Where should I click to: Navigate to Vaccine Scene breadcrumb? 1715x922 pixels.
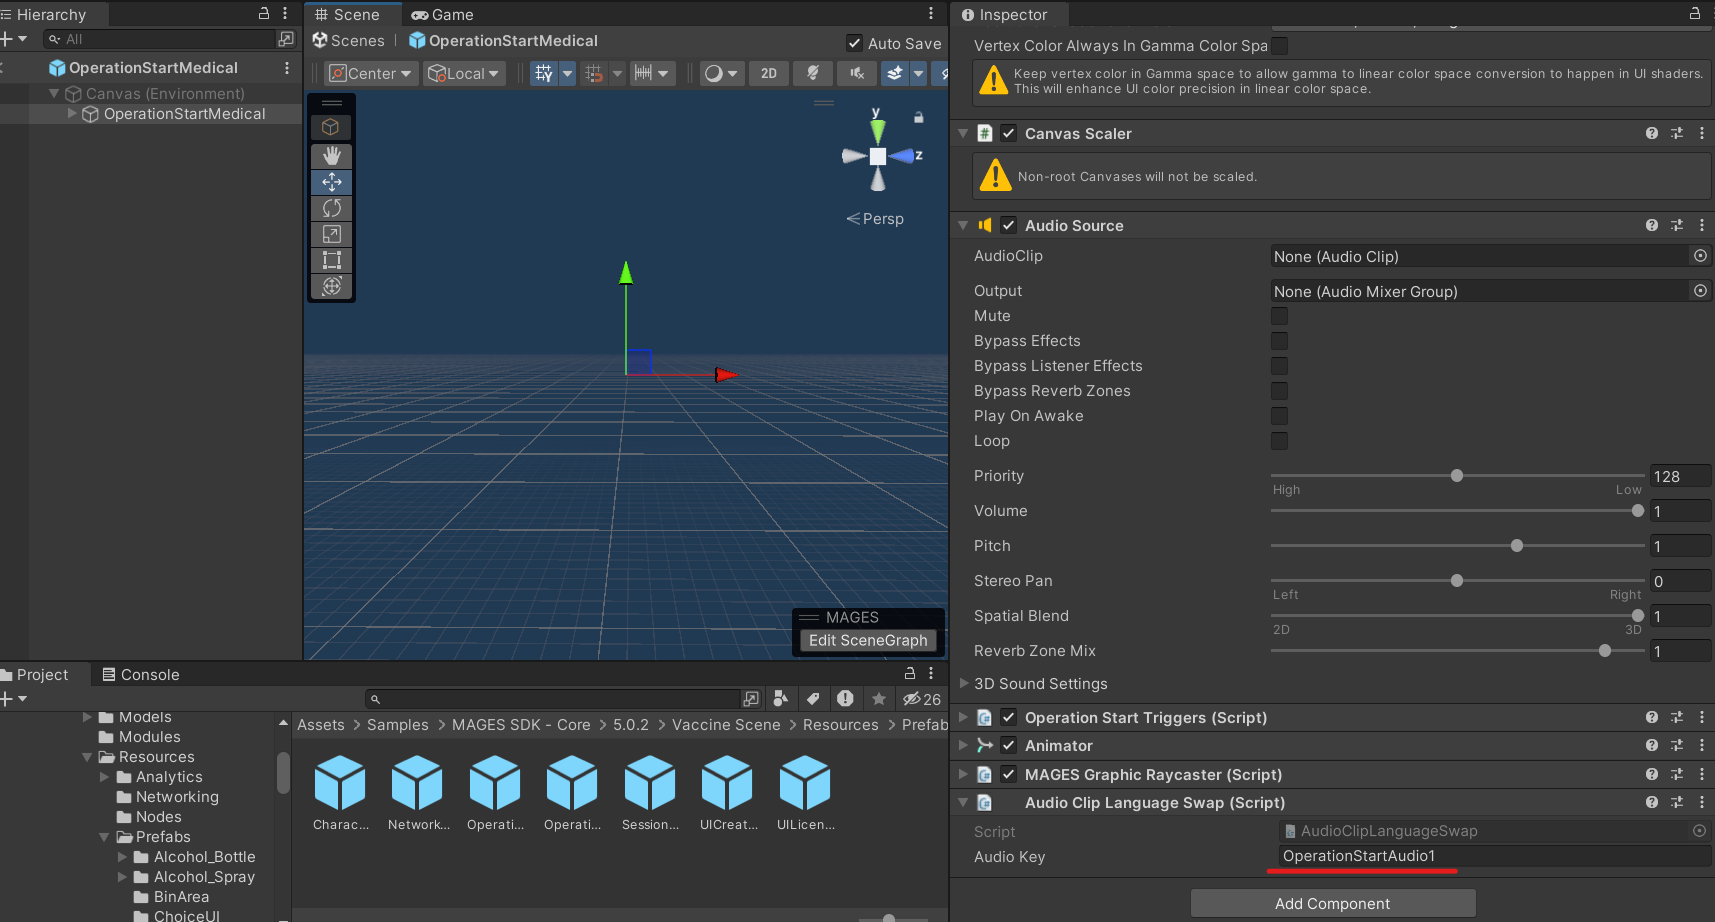[726, 725]
